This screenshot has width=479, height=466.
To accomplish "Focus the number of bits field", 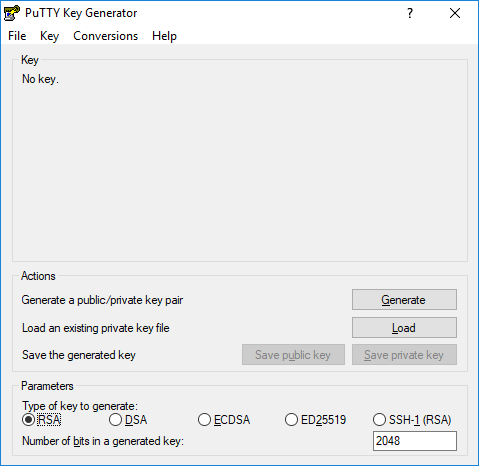I will [415, 441].
